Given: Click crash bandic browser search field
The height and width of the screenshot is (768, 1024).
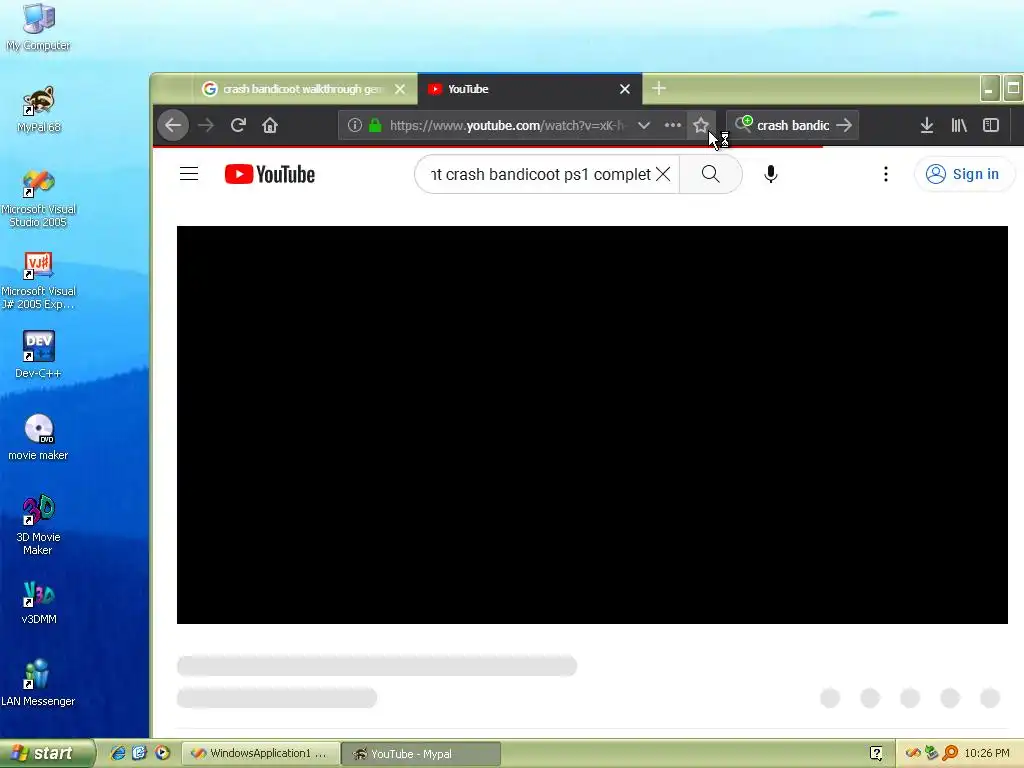Looking at the screenshot, I should 792,125.
